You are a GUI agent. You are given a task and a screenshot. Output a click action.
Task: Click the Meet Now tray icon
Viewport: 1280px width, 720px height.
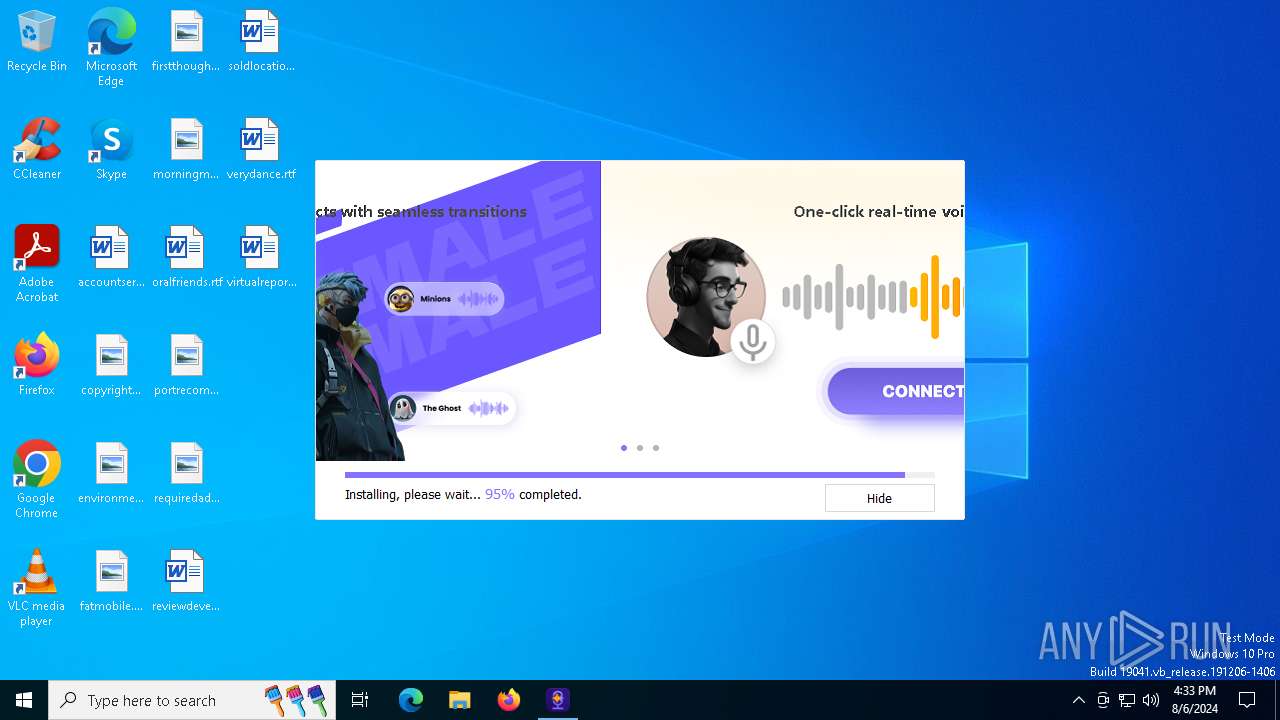[1103, 700]
